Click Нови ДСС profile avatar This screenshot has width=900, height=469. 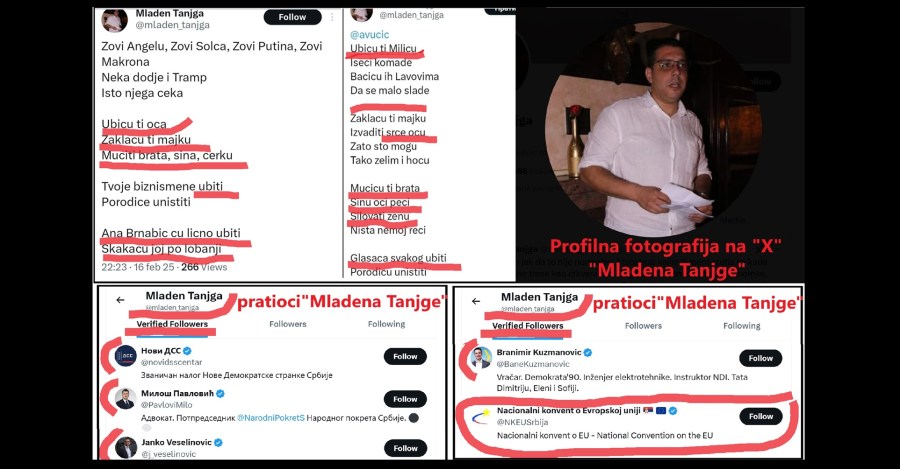[x=126, y=355]
